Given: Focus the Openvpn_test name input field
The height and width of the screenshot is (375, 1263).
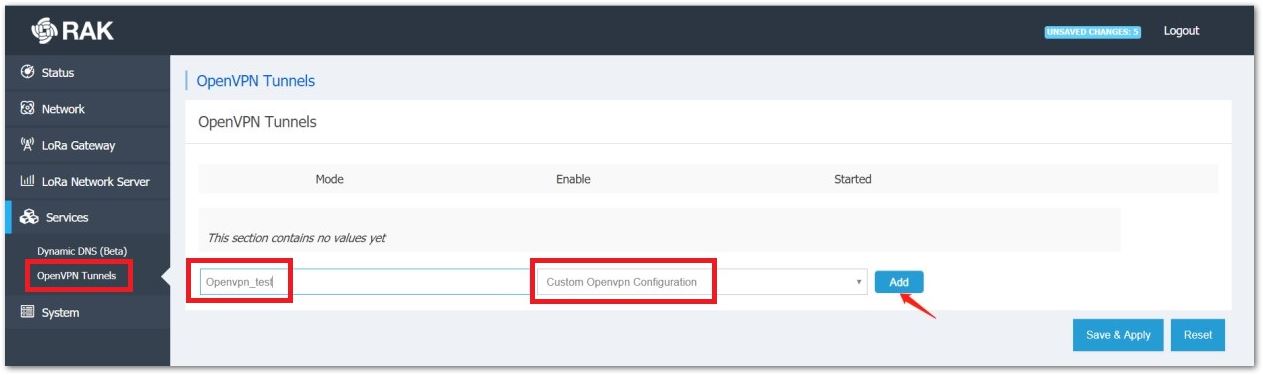Looking at the screenshot, I should [364, 282].
